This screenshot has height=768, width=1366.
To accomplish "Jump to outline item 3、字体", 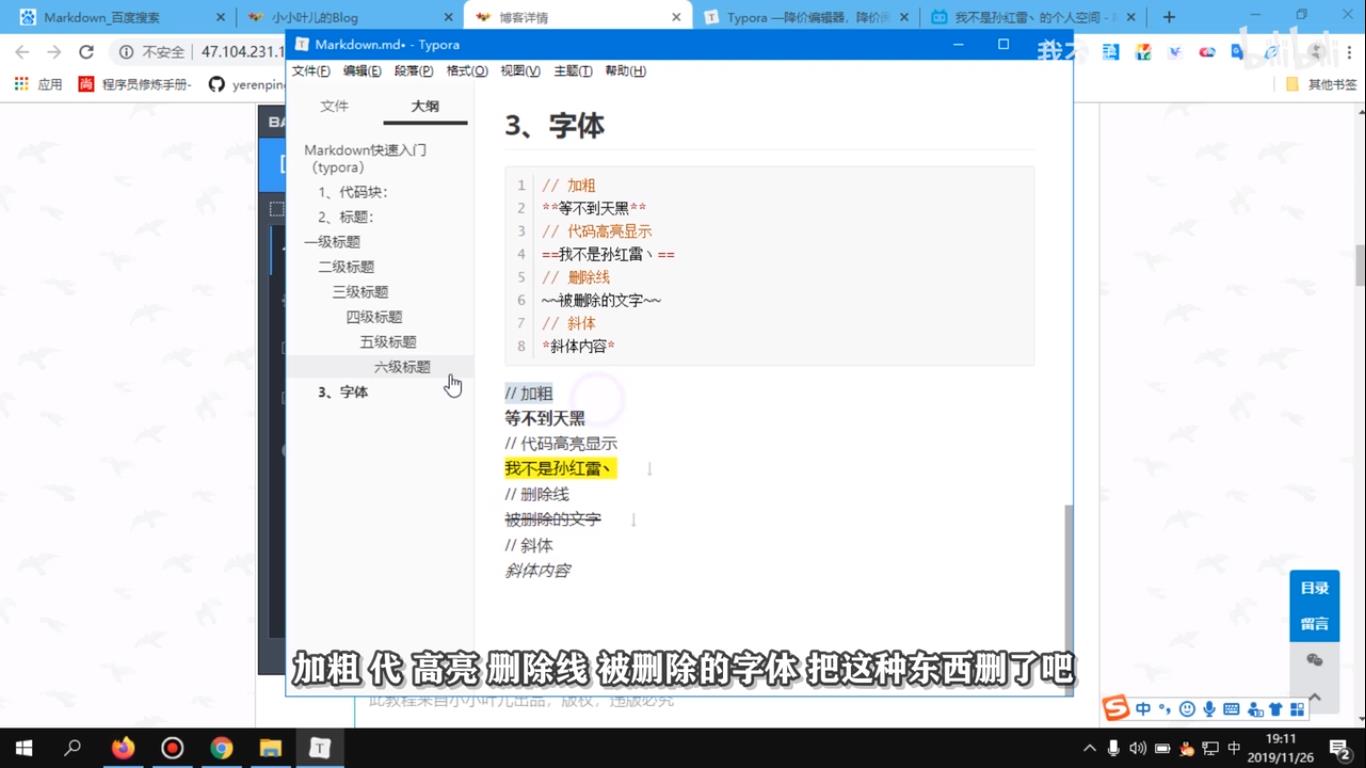I will pos(343,392).
